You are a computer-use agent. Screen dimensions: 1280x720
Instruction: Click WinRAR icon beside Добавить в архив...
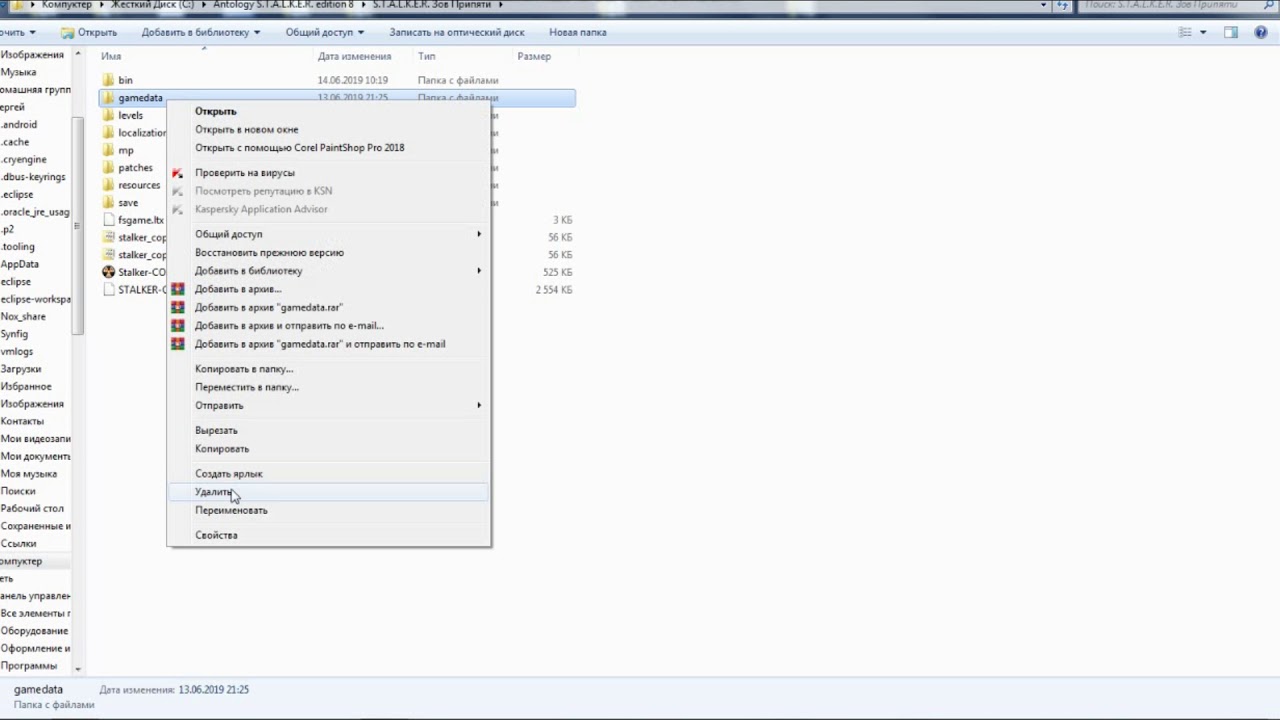pyautogui.click(x=177, y=289)
